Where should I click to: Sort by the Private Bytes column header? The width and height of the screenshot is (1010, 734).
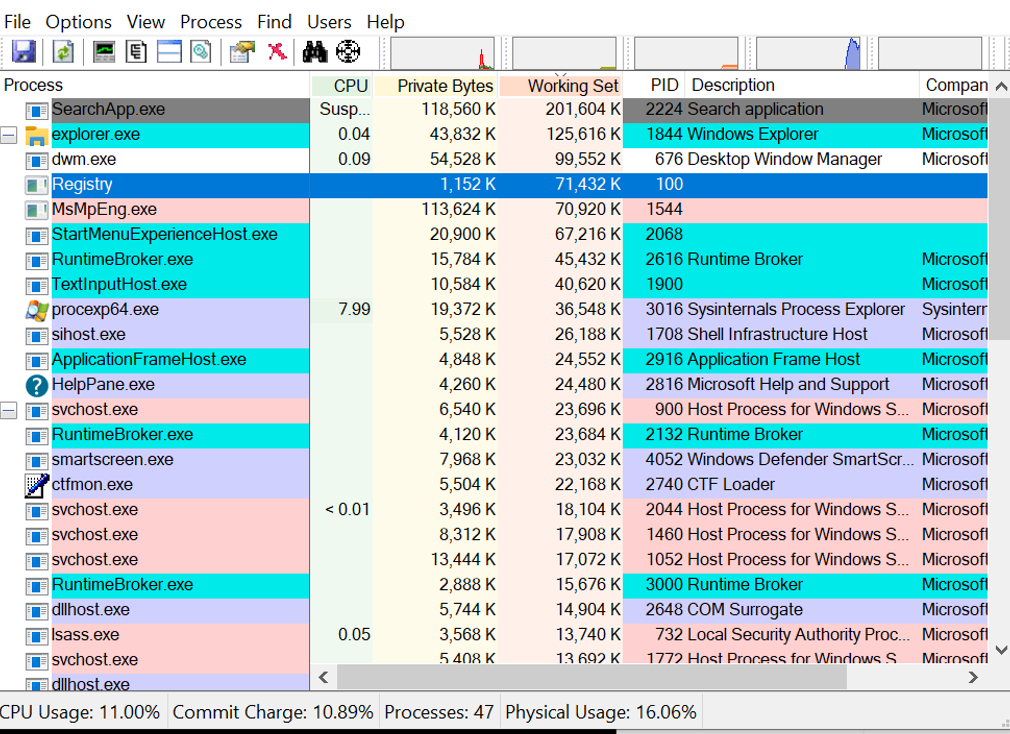coord(435,86)
